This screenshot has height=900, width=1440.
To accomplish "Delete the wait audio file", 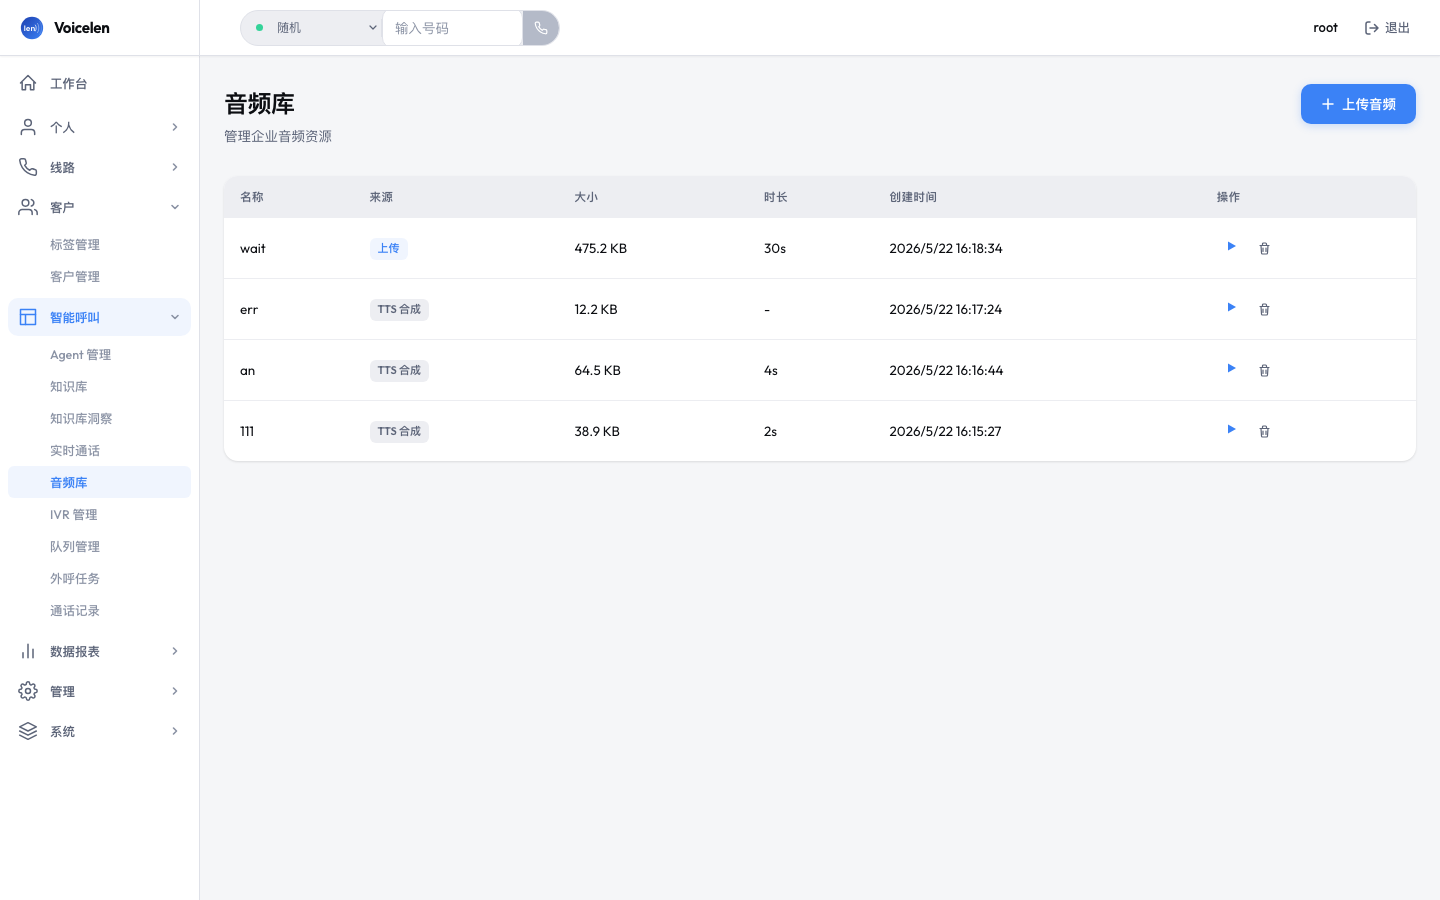I will pos(1264,248).
